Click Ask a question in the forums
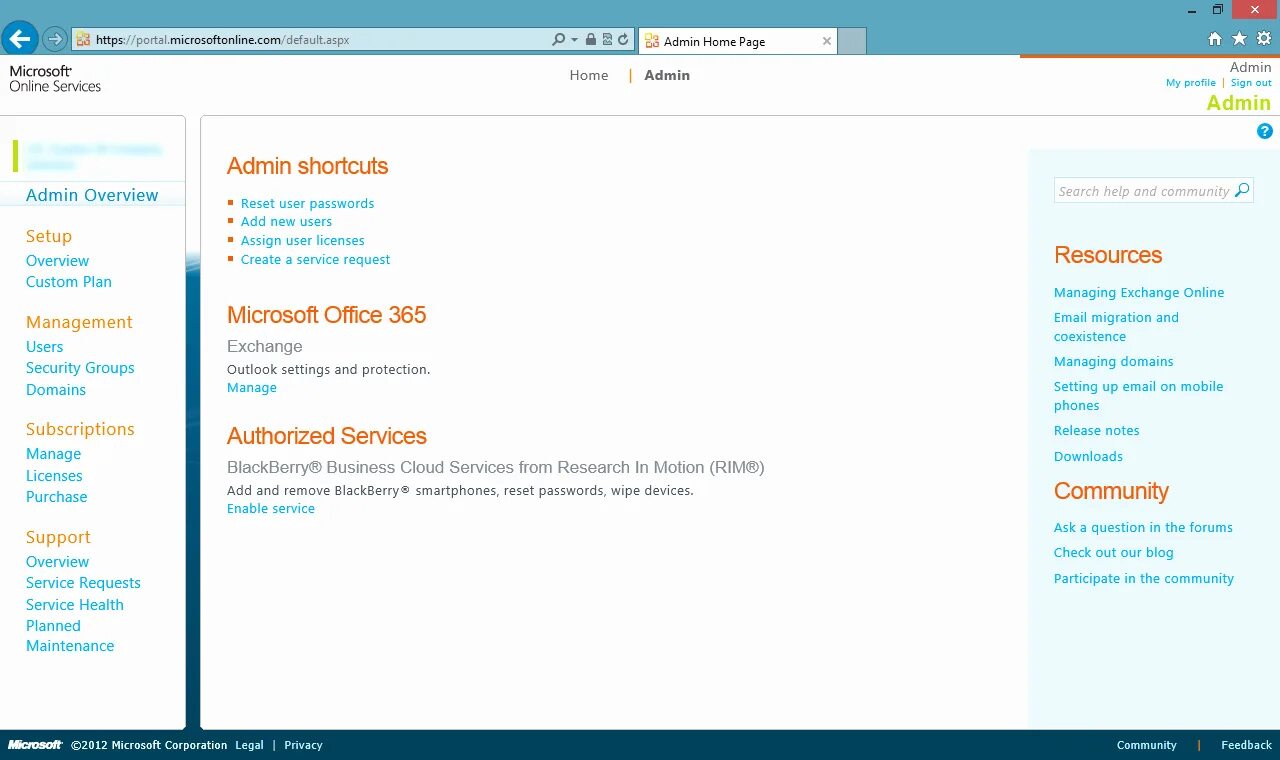Screen dimensions: 1280x760 click(x=1143, y=528)
